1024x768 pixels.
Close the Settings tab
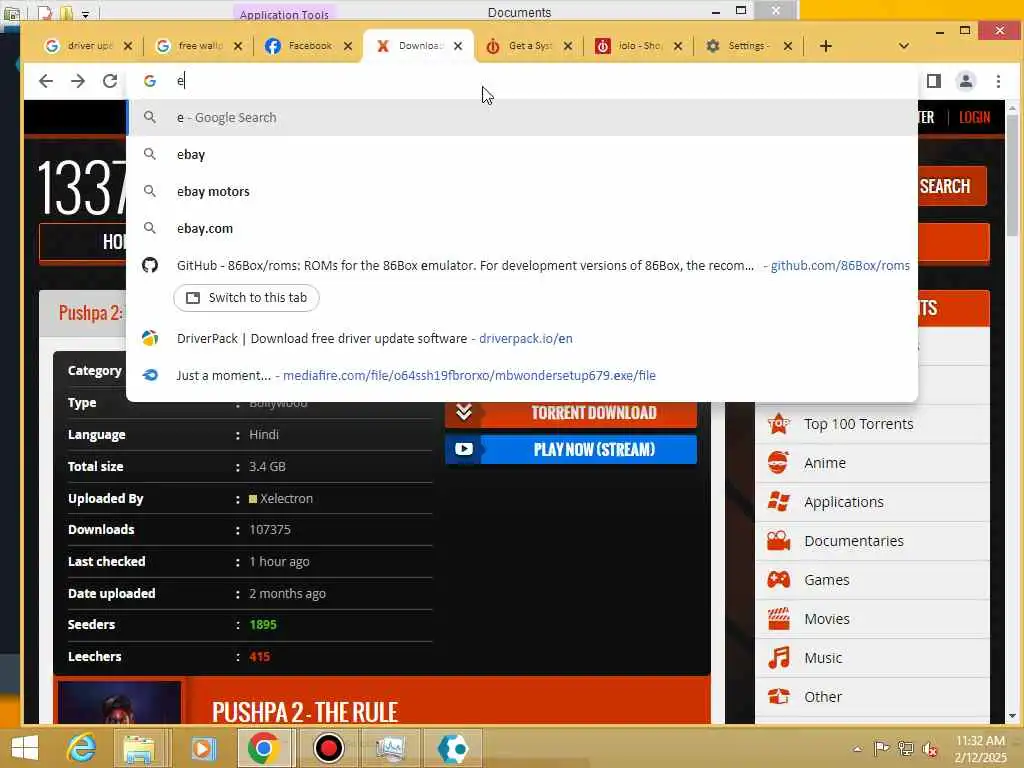point(788,46)
